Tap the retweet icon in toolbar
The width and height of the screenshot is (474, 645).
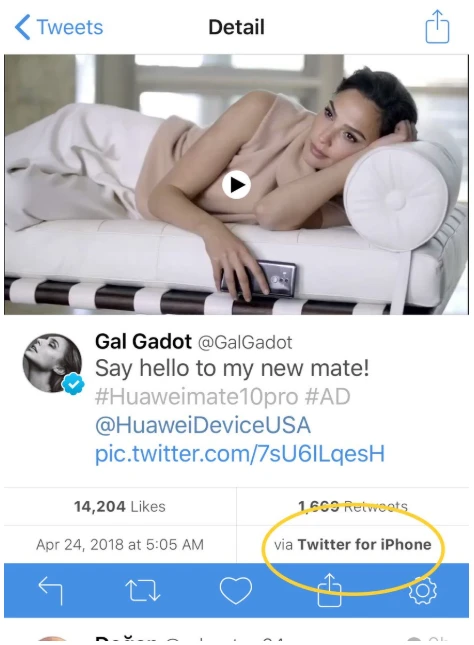coord(142,590)
